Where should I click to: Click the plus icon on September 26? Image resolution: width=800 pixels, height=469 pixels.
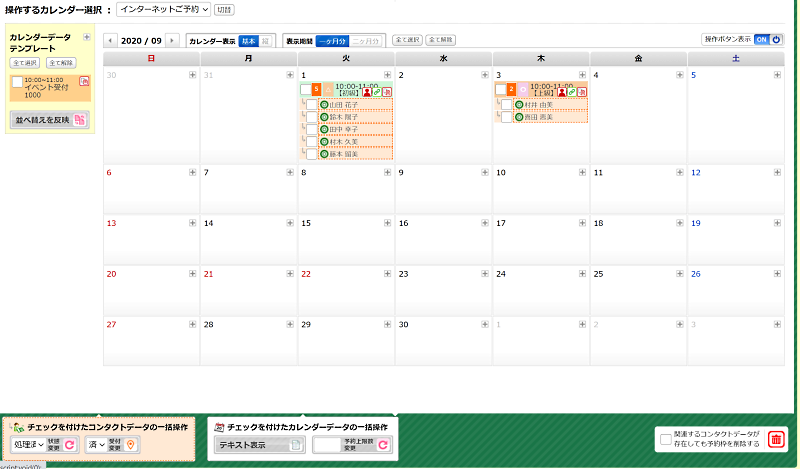pos(778,274)
